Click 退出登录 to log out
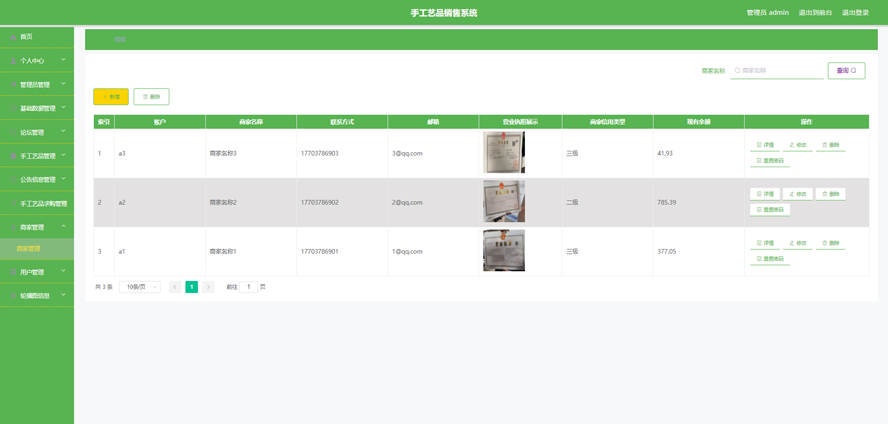 pos(855,12)
